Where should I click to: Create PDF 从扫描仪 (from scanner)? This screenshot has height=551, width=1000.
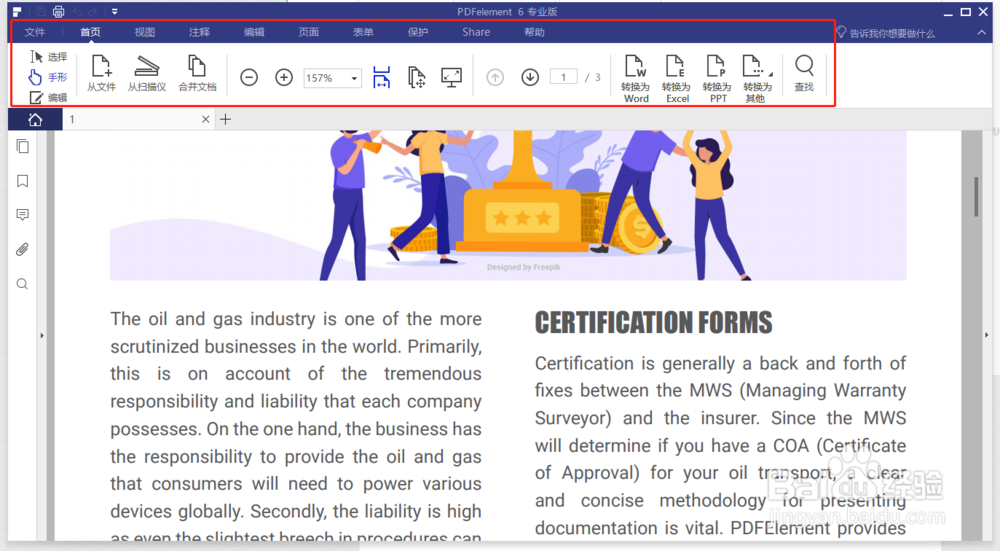point(147,73)
